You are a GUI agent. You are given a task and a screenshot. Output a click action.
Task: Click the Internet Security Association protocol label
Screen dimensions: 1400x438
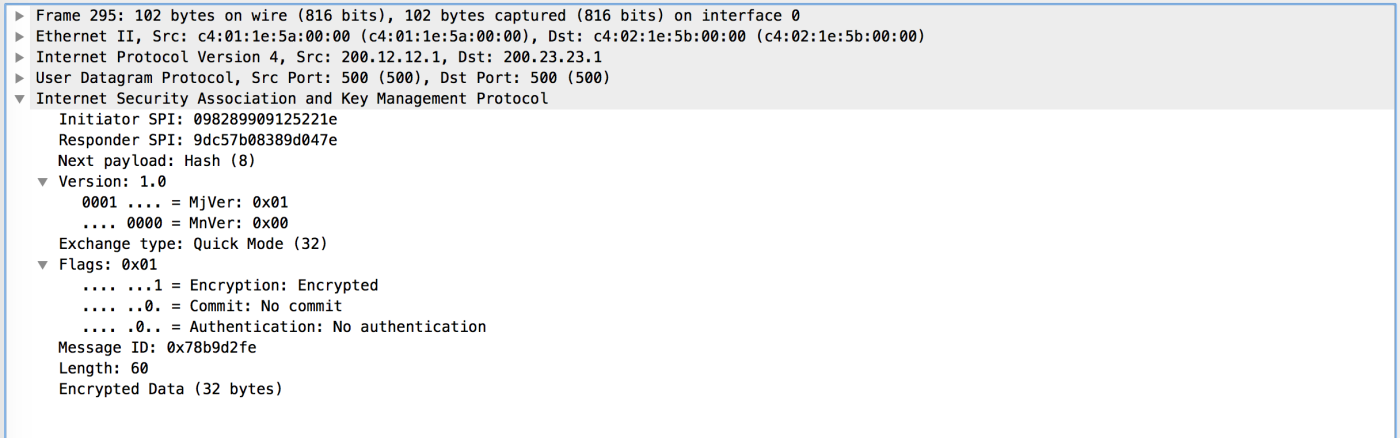[291, 99]
